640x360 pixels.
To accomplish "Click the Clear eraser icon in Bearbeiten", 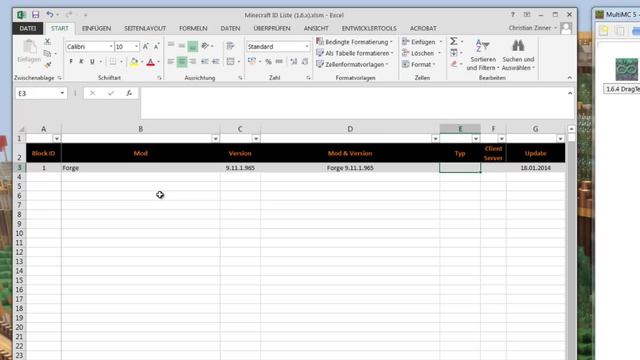I will click(x=453, y=64).
